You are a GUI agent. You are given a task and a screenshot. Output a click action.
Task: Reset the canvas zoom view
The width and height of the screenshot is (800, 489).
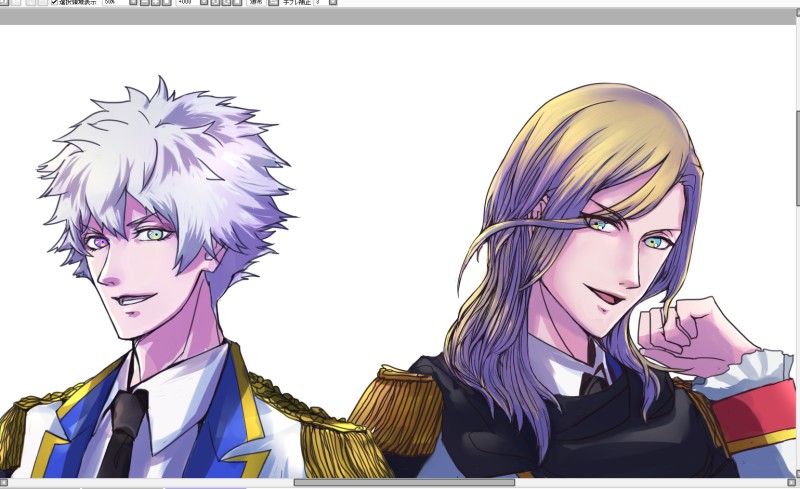point(167,2)
